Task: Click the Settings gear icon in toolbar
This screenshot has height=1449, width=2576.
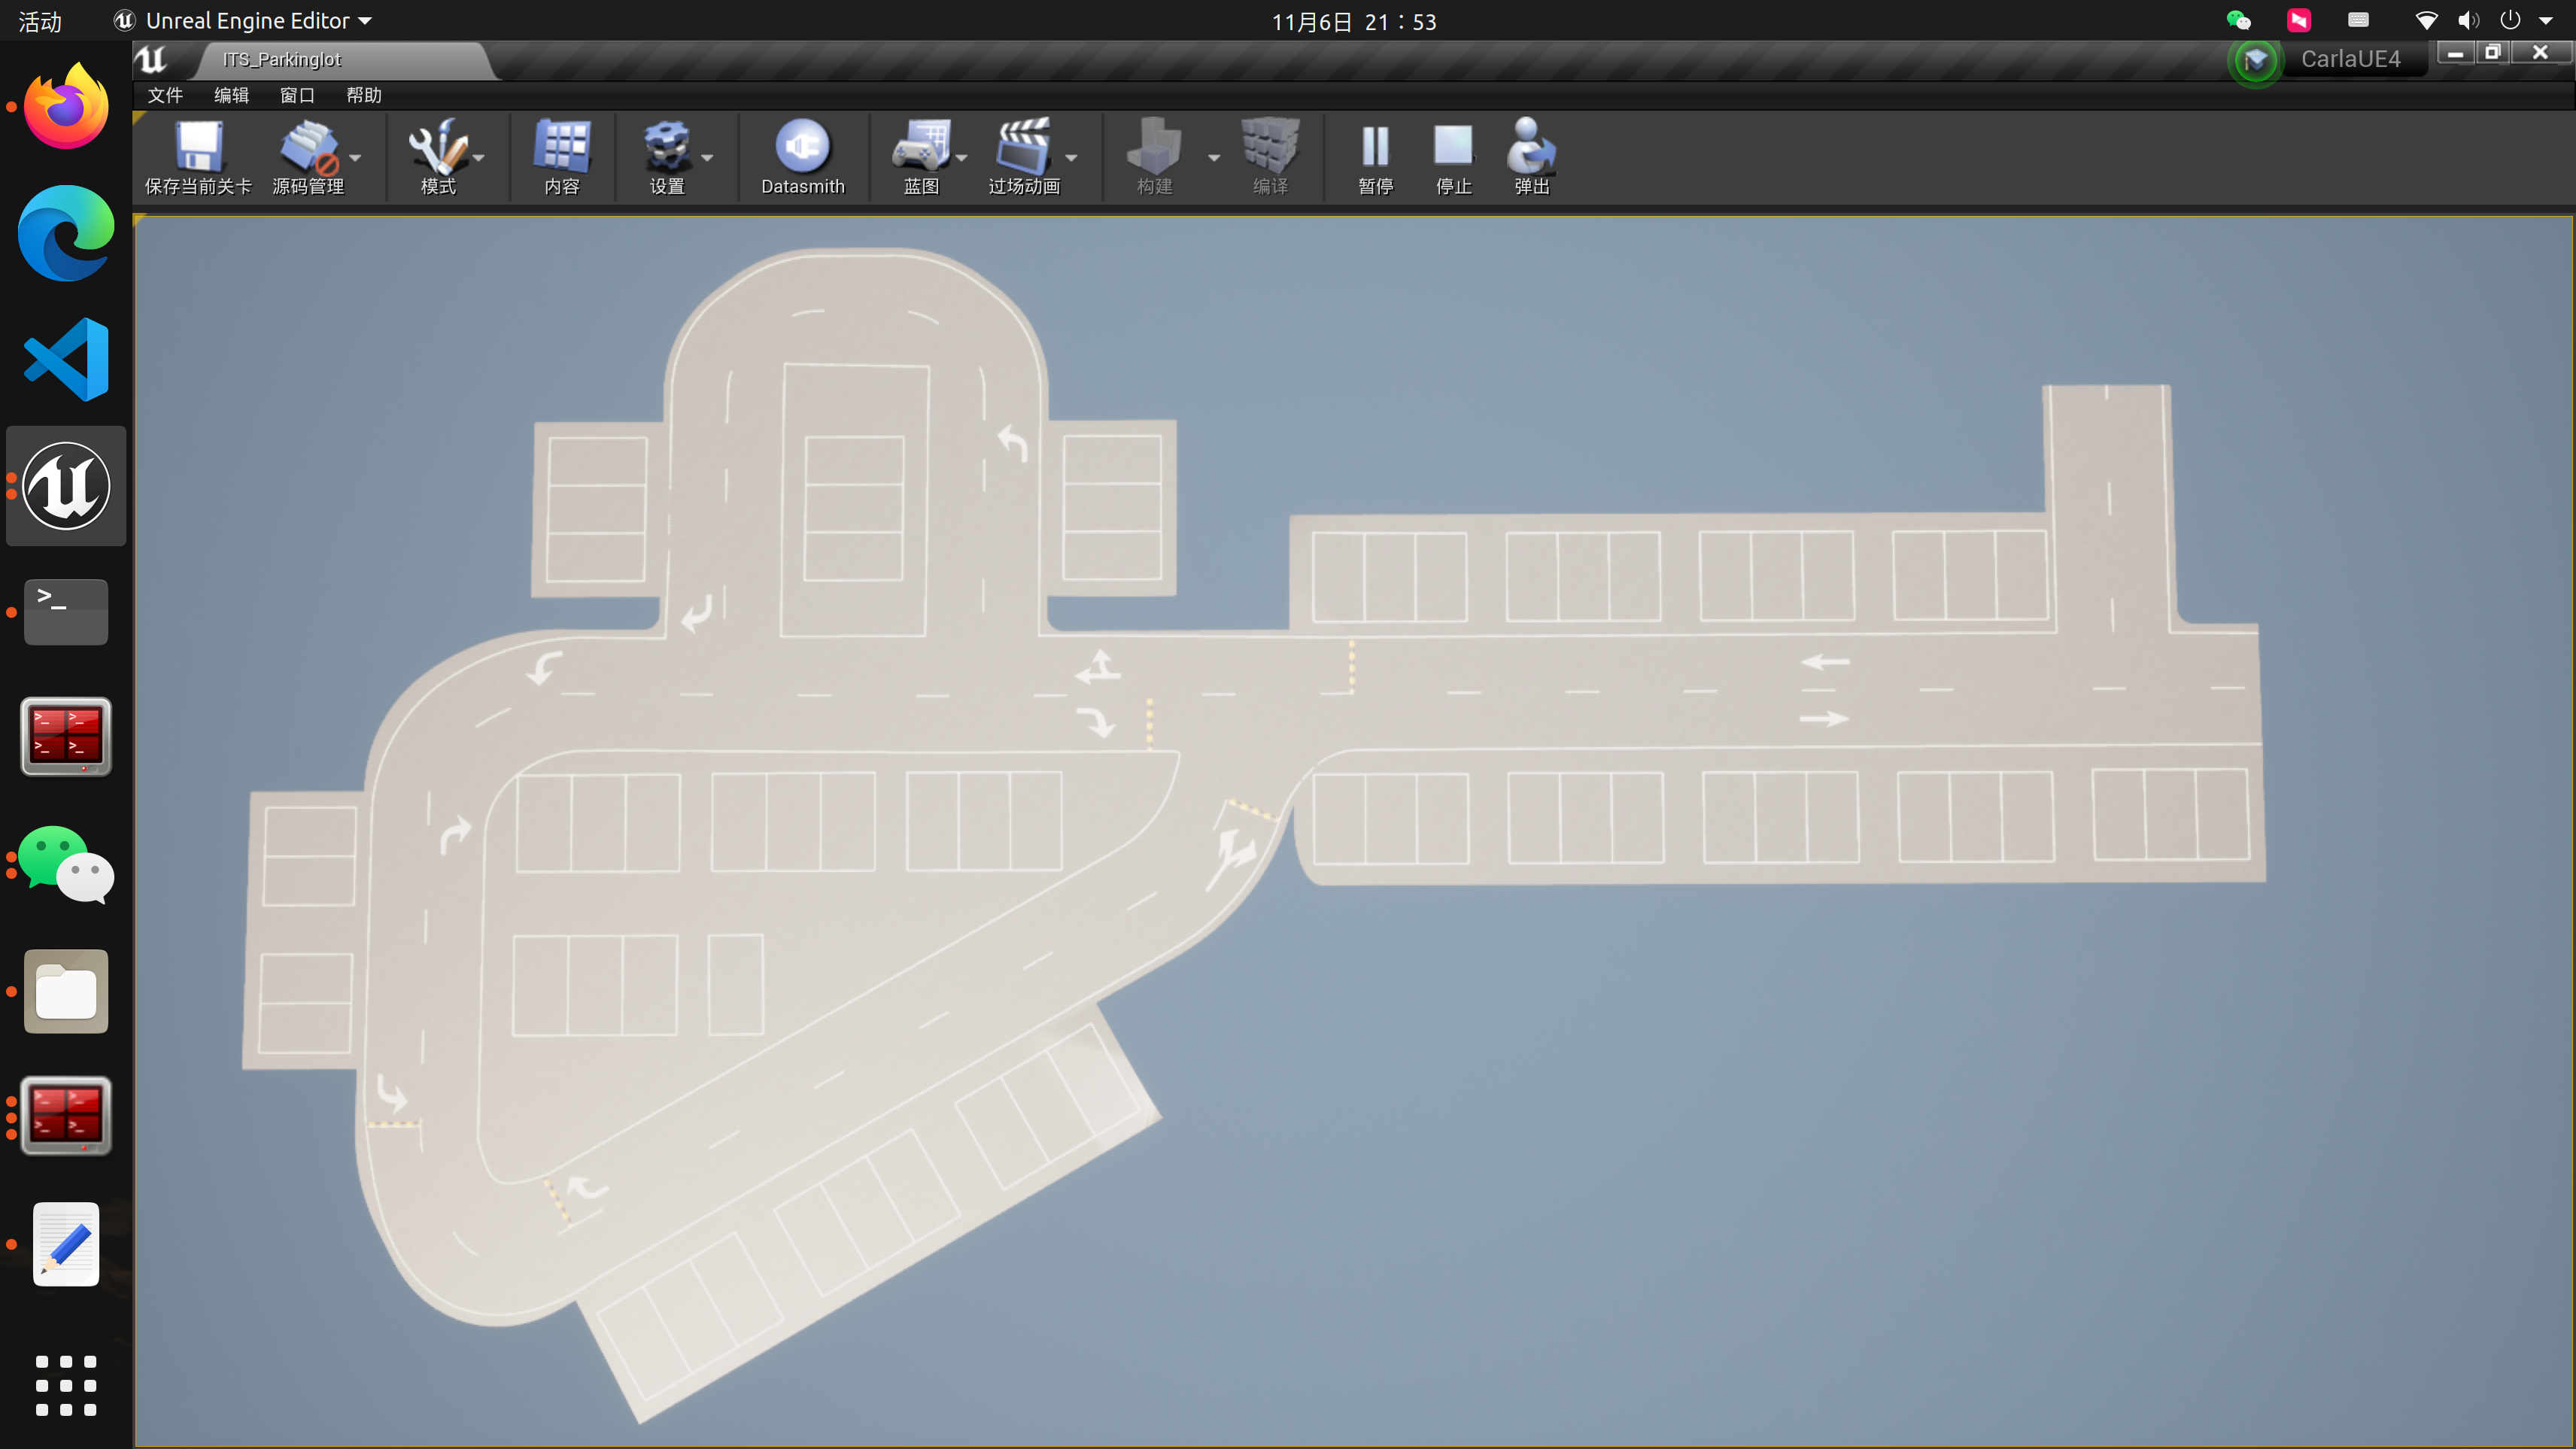Action: click(666, 147)
